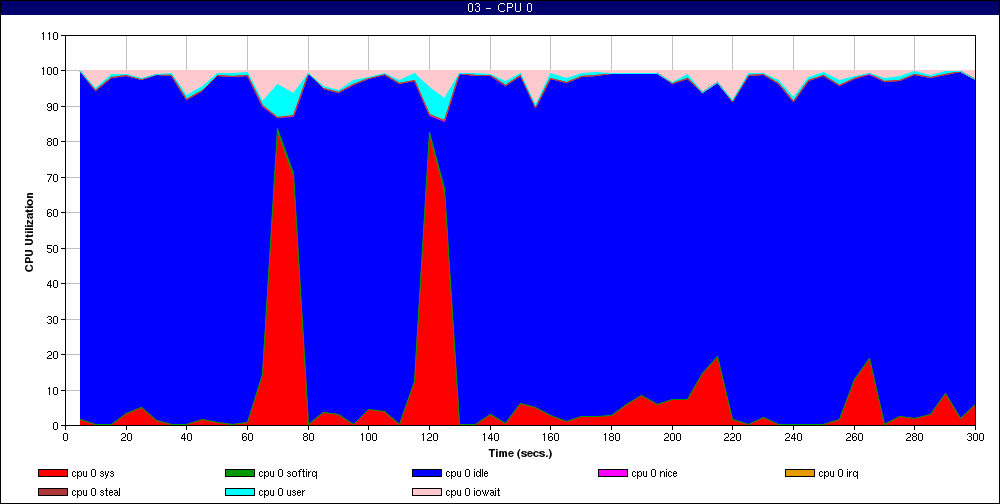Click the '03 - CPU 0' chart title
The height and width of the screenshot is (504, 1000).
coord(499,8)
